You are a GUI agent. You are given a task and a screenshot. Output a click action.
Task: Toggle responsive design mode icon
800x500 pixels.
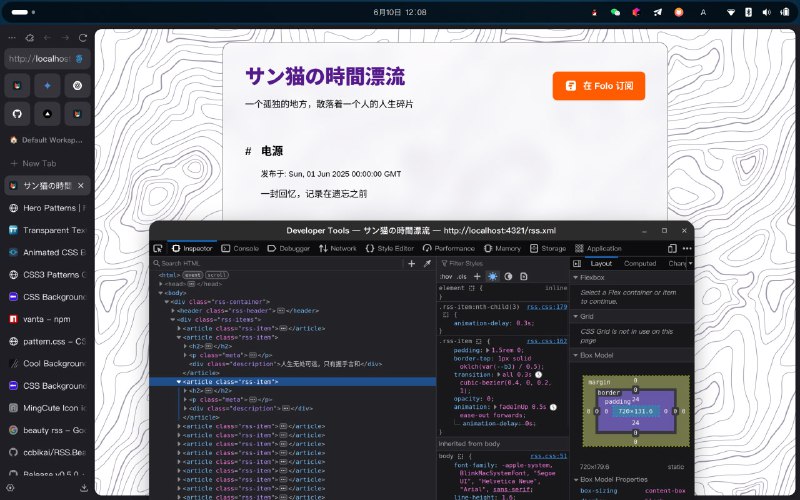click(669, 248)
